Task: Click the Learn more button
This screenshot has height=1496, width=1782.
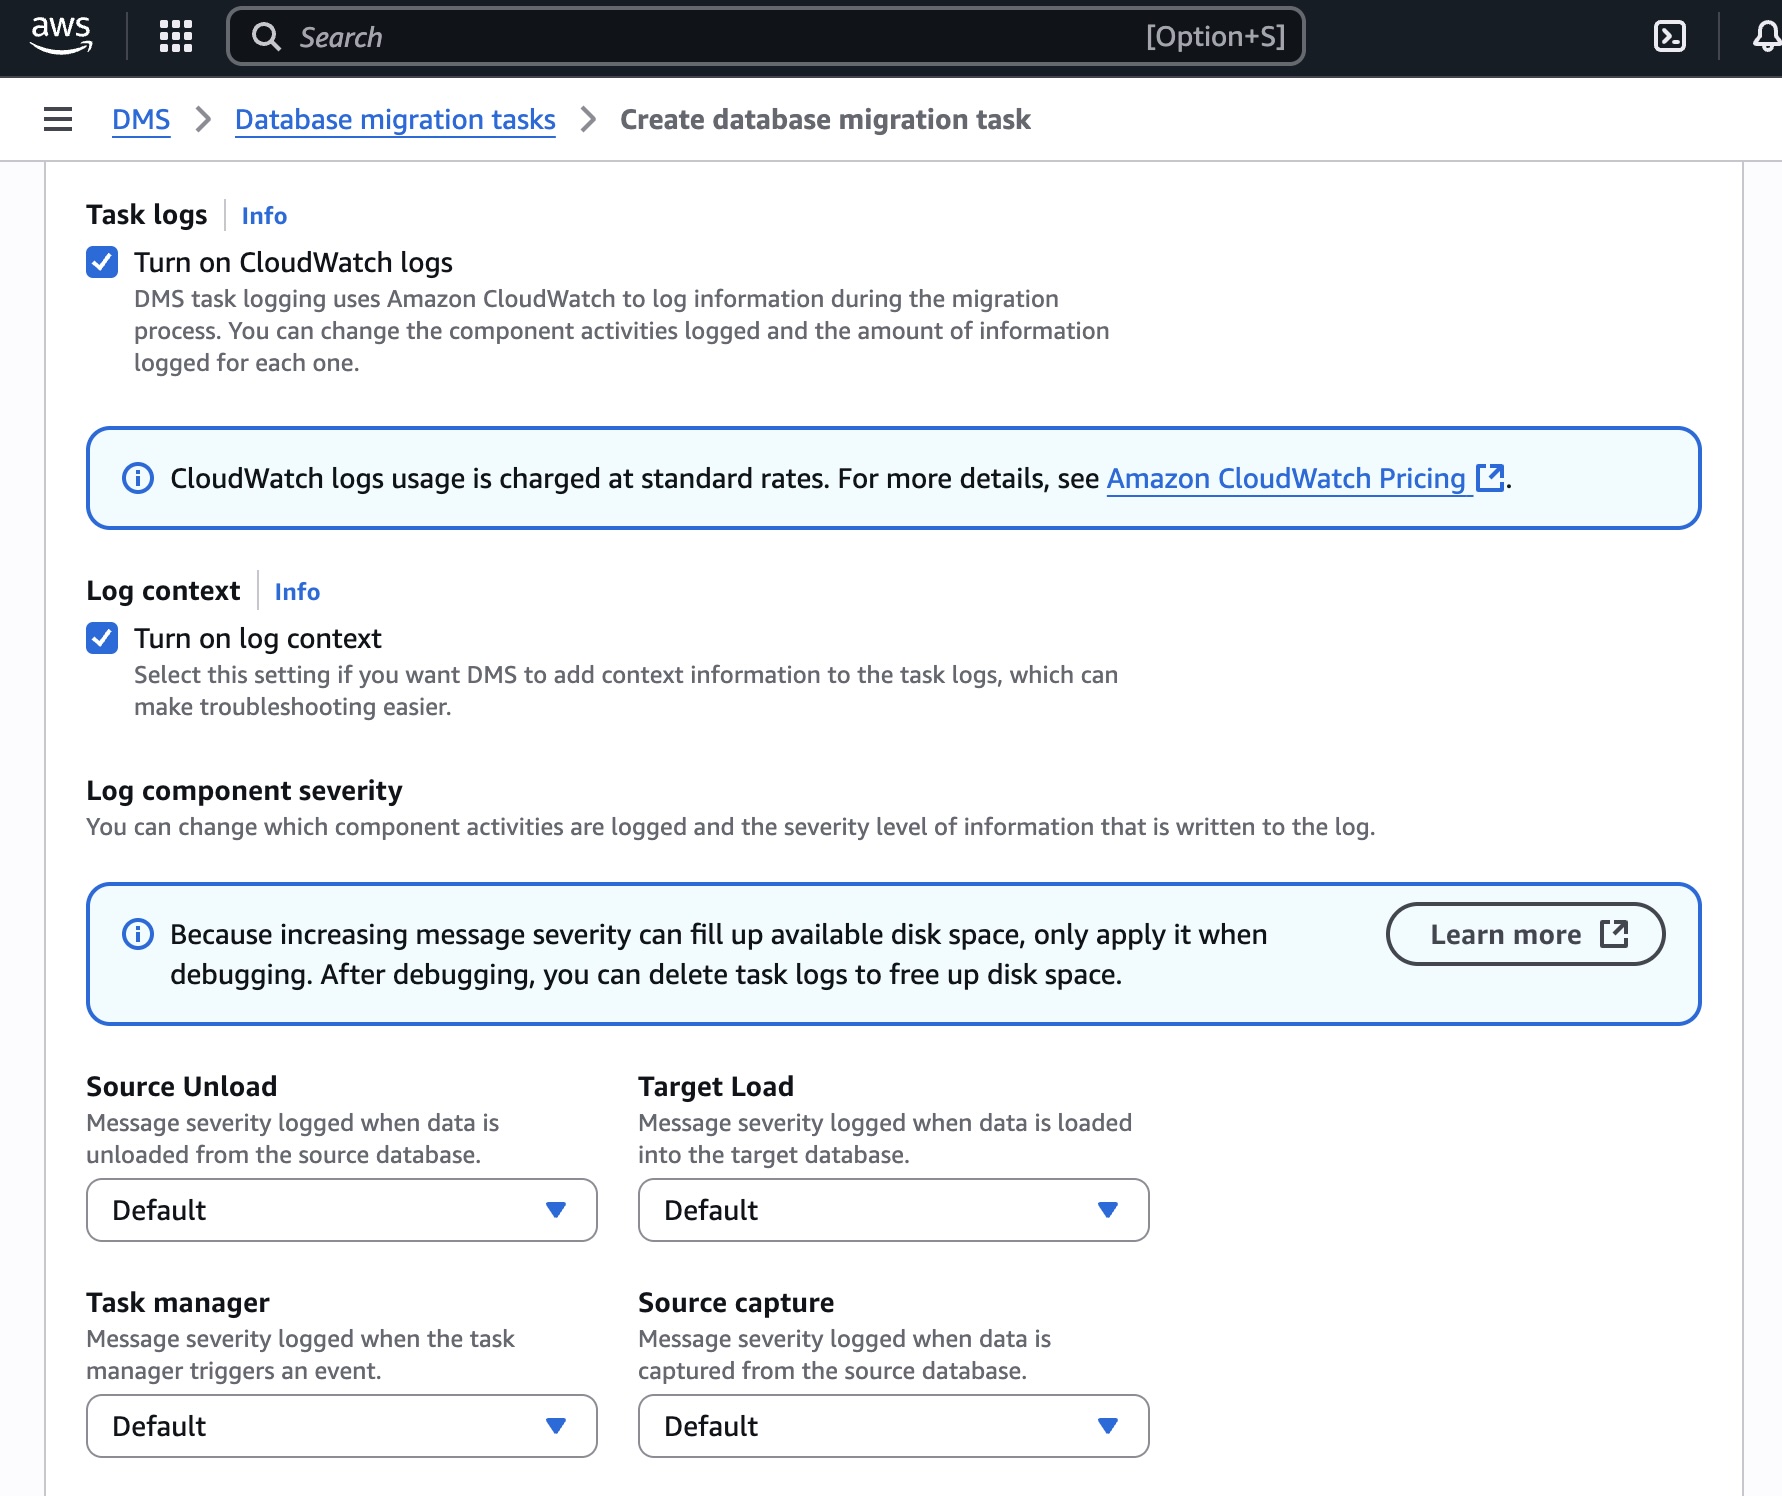Action: [x=1505, y=934]
